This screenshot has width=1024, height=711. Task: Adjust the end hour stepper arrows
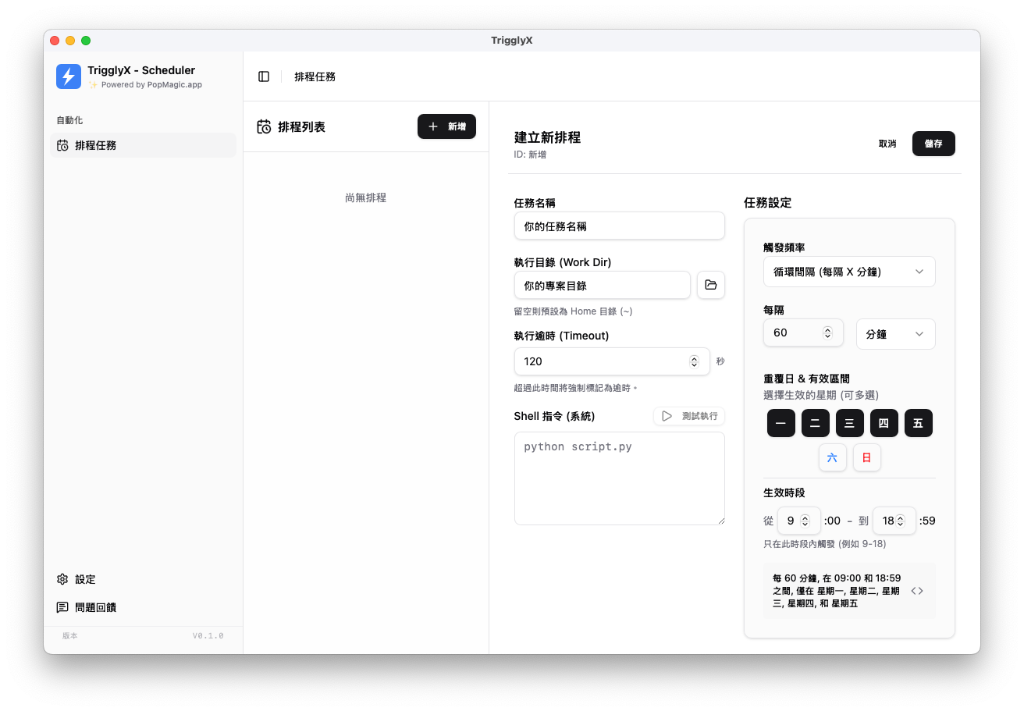pyautogui.click(x=901, y=520)
